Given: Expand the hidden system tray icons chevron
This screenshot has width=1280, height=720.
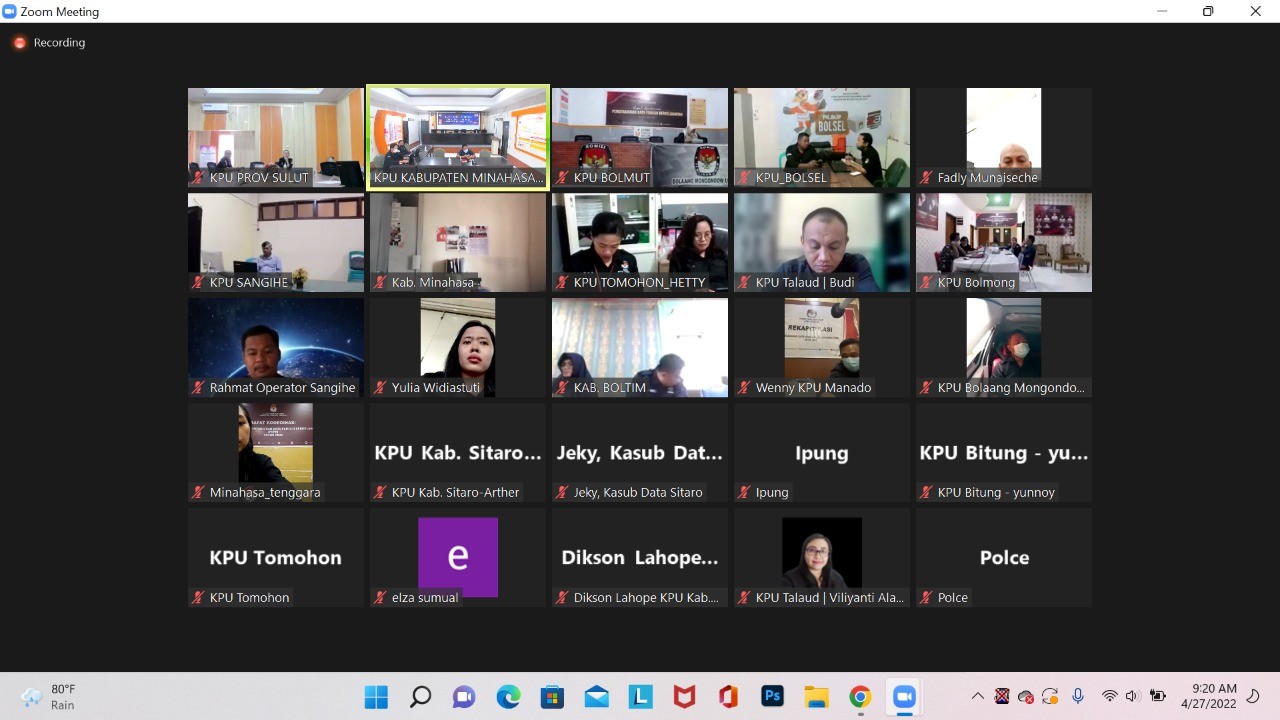Looking at the screenshot, I should pyautogui.click(x=977, y=696).
